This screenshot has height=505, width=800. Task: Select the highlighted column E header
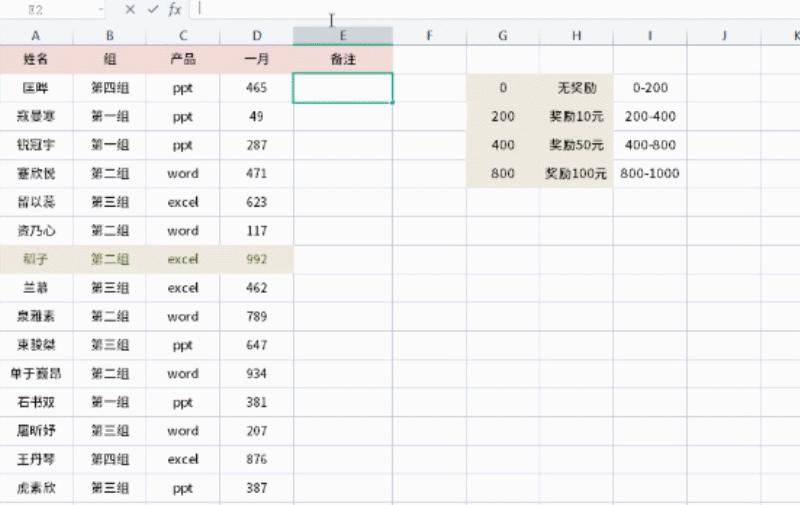343,36
